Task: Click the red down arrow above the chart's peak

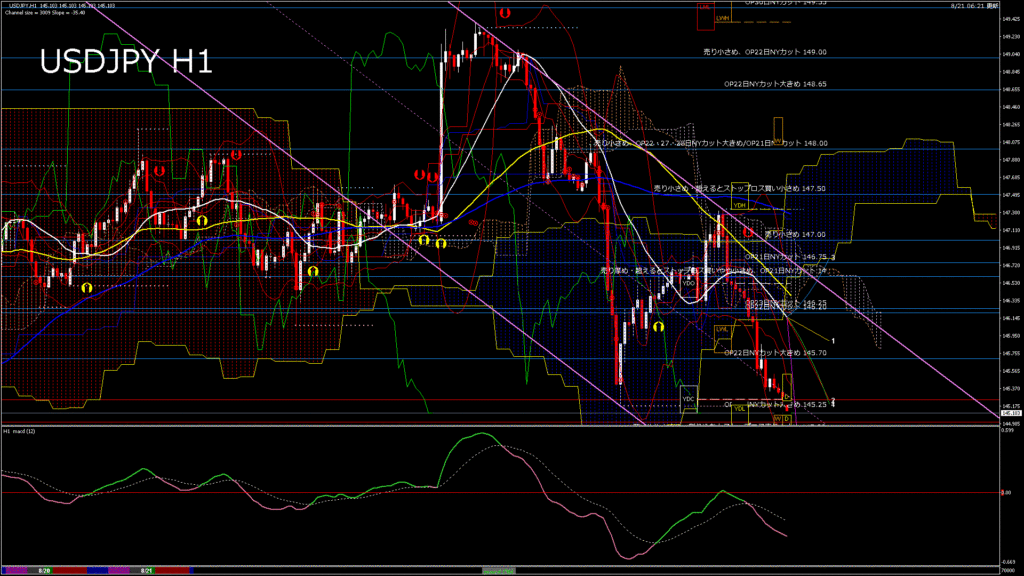Action: (x=505, y=12)
